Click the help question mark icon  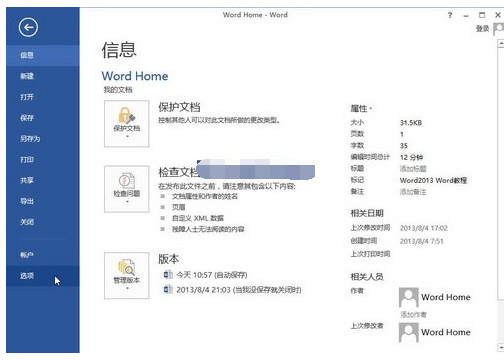coord(450,15)
